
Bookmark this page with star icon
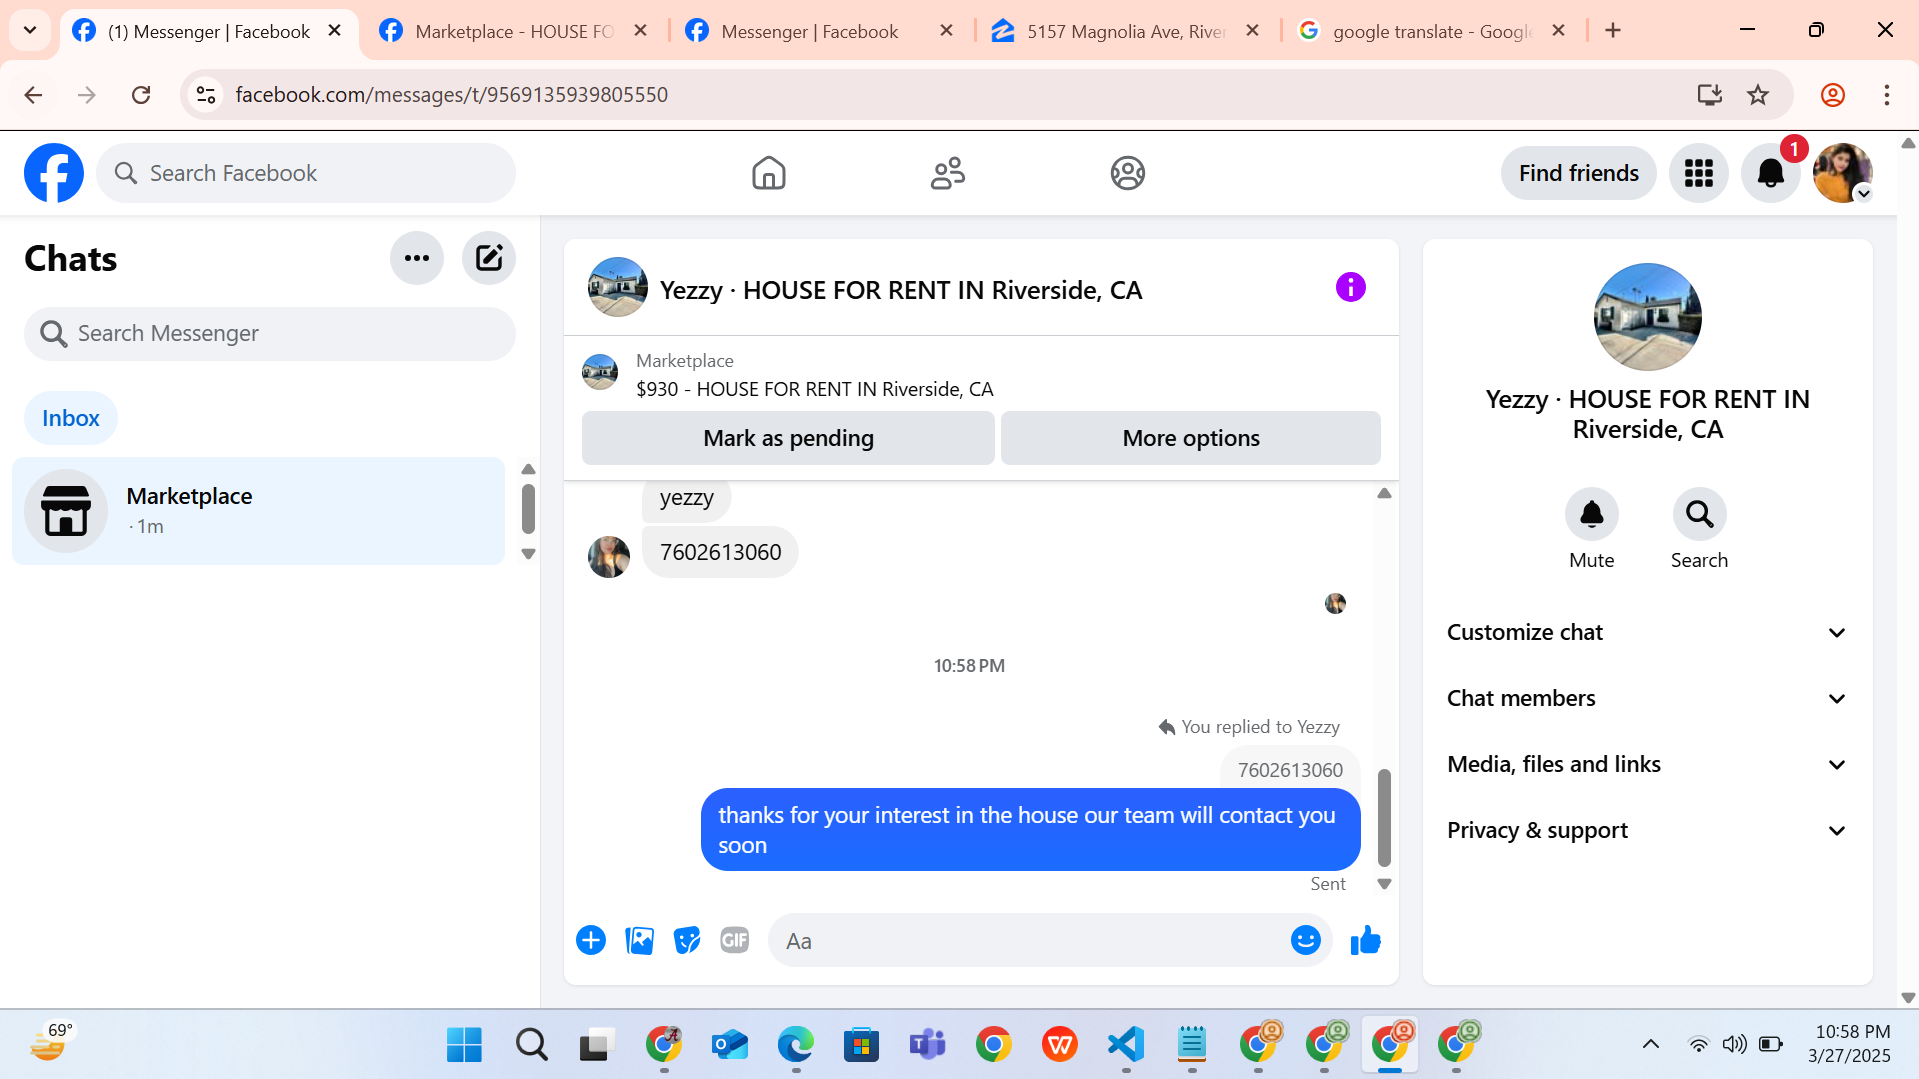click(x=1757, y=95)
